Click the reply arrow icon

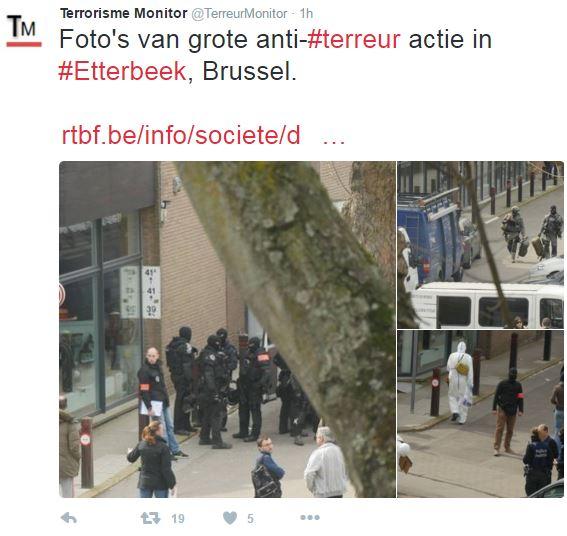coord(69,518)
